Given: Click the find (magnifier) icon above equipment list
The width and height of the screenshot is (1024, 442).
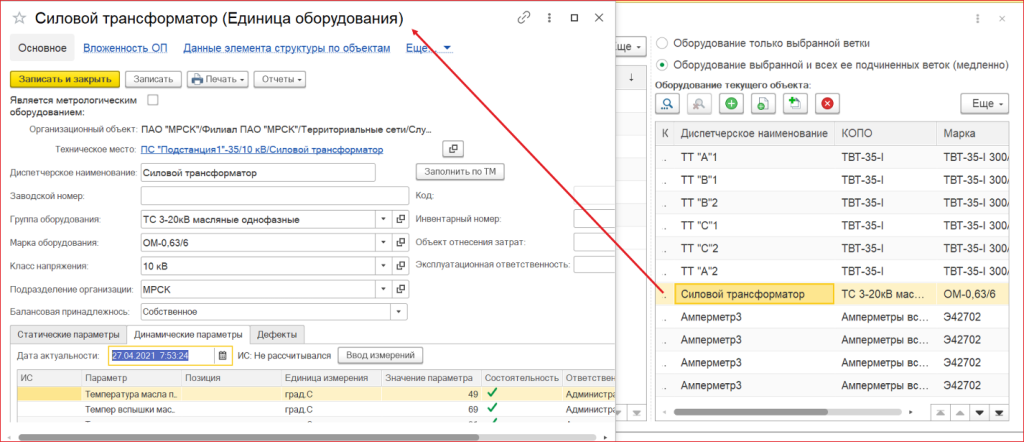Looking at the screenshot, I should tap(667, 103).
